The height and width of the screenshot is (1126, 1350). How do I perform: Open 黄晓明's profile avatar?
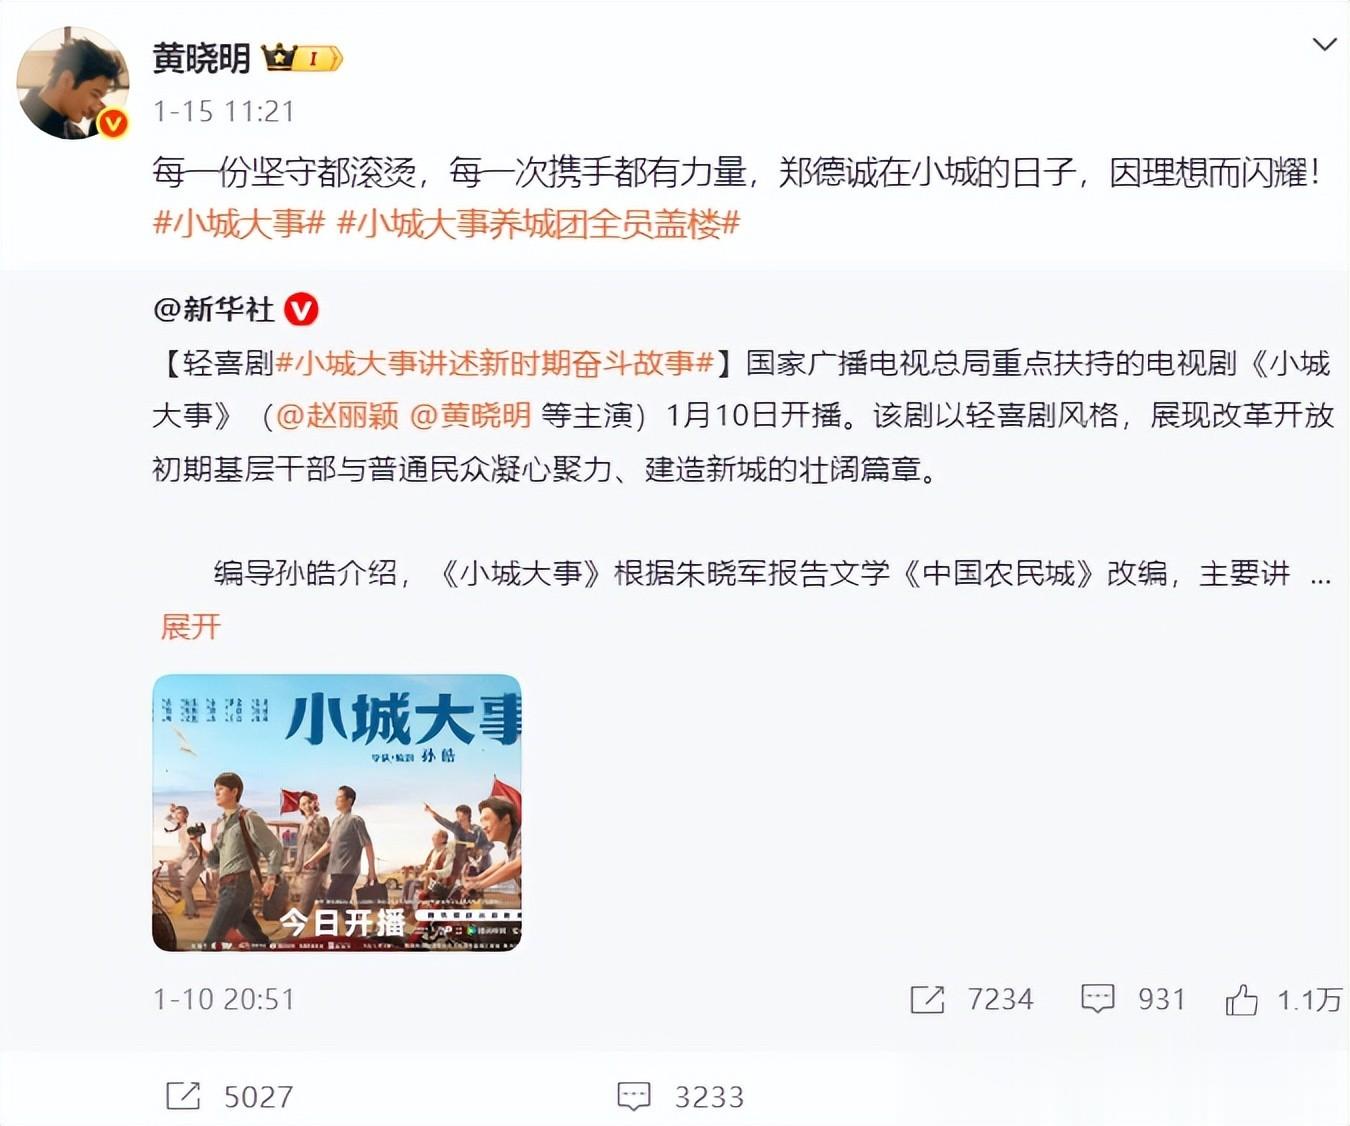[72, 83]
